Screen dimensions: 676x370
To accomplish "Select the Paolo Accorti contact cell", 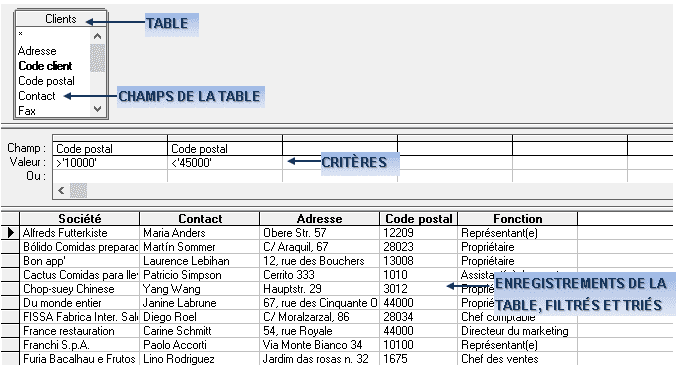I will tap(200, 345).
